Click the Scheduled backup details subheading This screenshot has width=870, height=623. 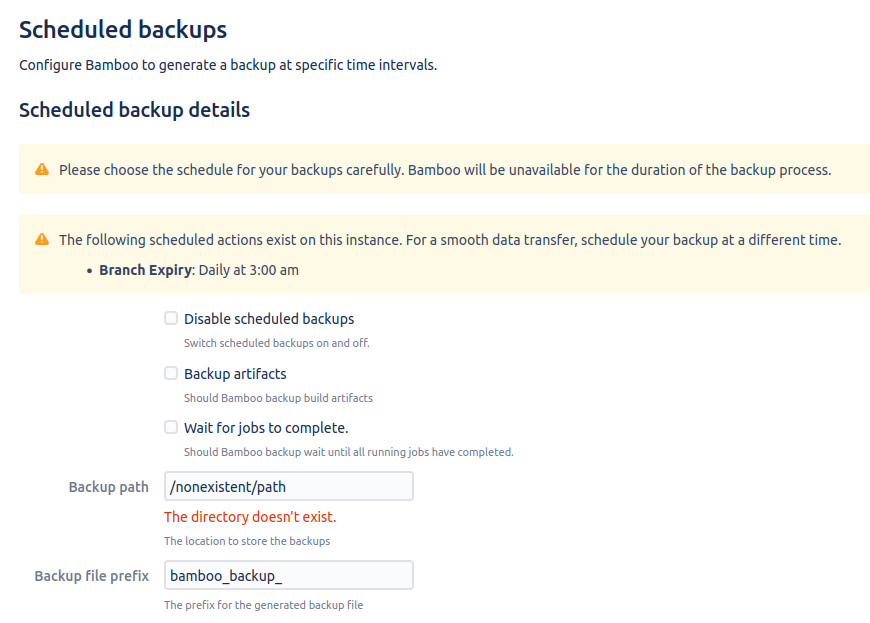click(x=134, y=110)
